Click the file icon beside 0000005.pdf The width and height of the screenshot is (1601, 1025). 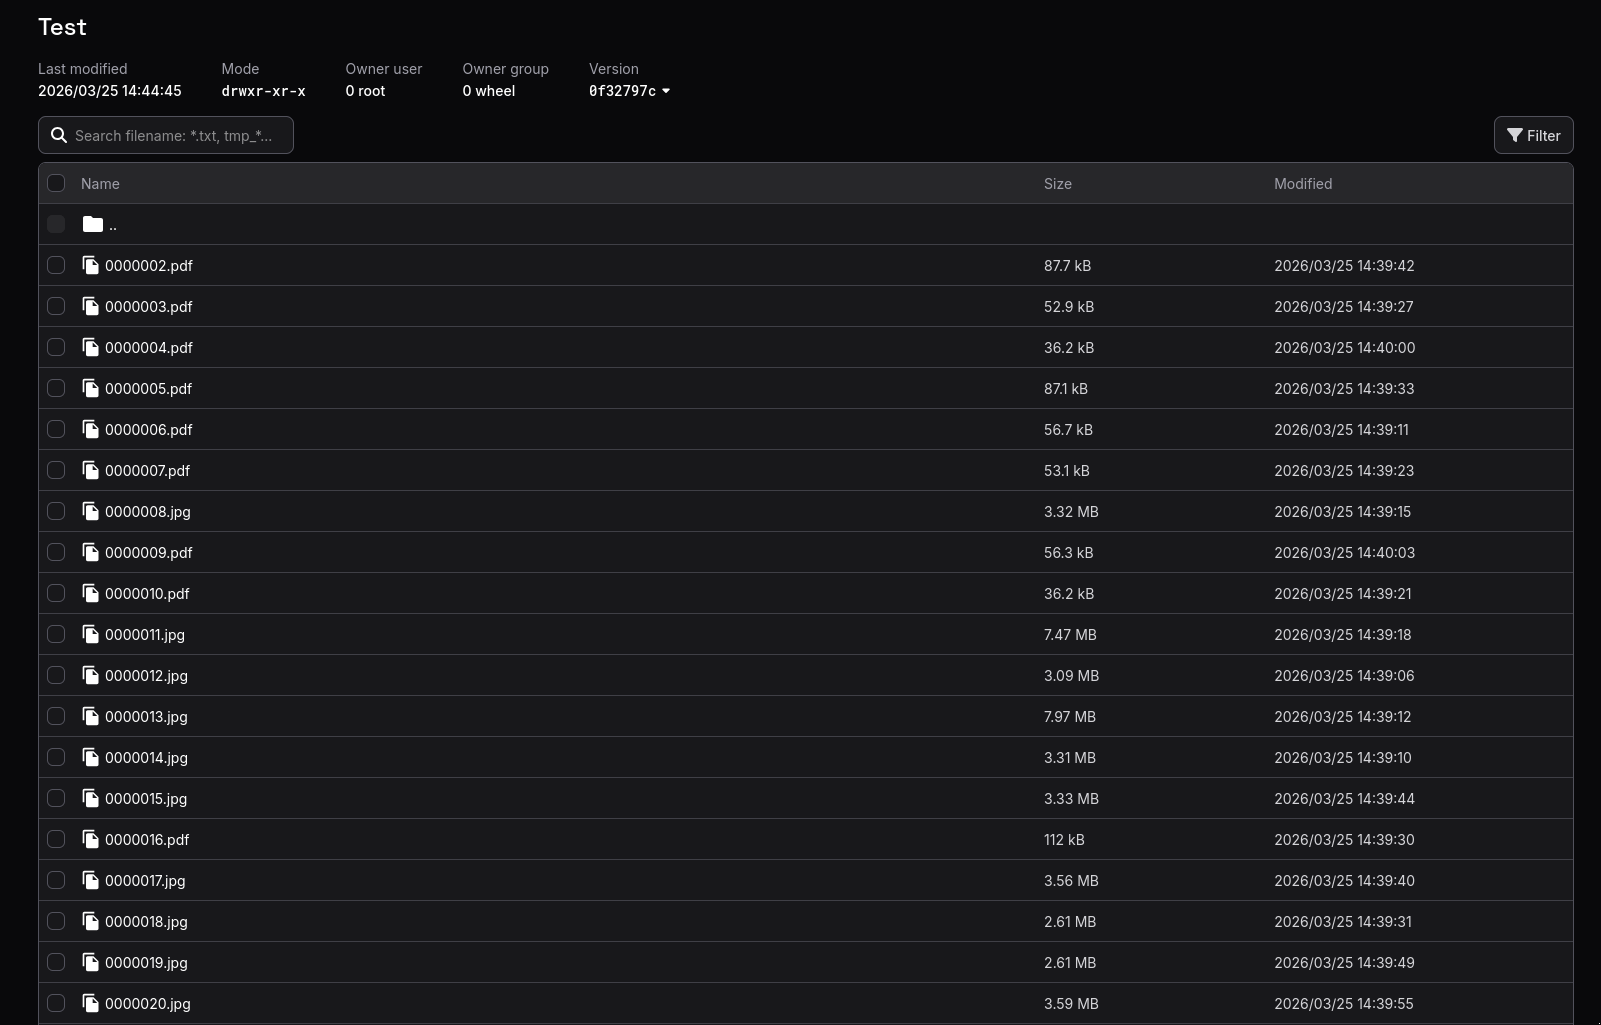click(91, 388)
